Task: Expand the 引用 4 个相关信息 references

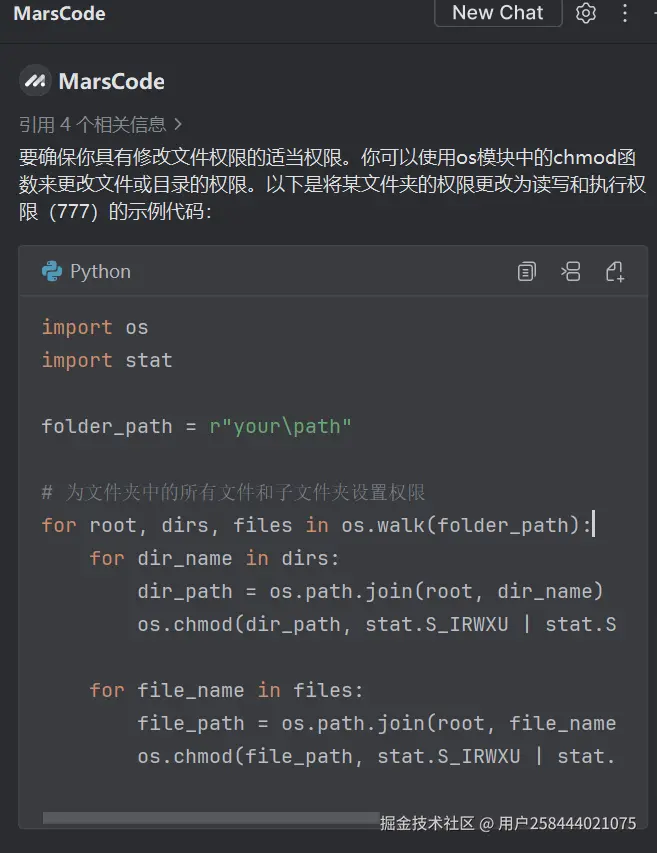Action: click(101, 125)
